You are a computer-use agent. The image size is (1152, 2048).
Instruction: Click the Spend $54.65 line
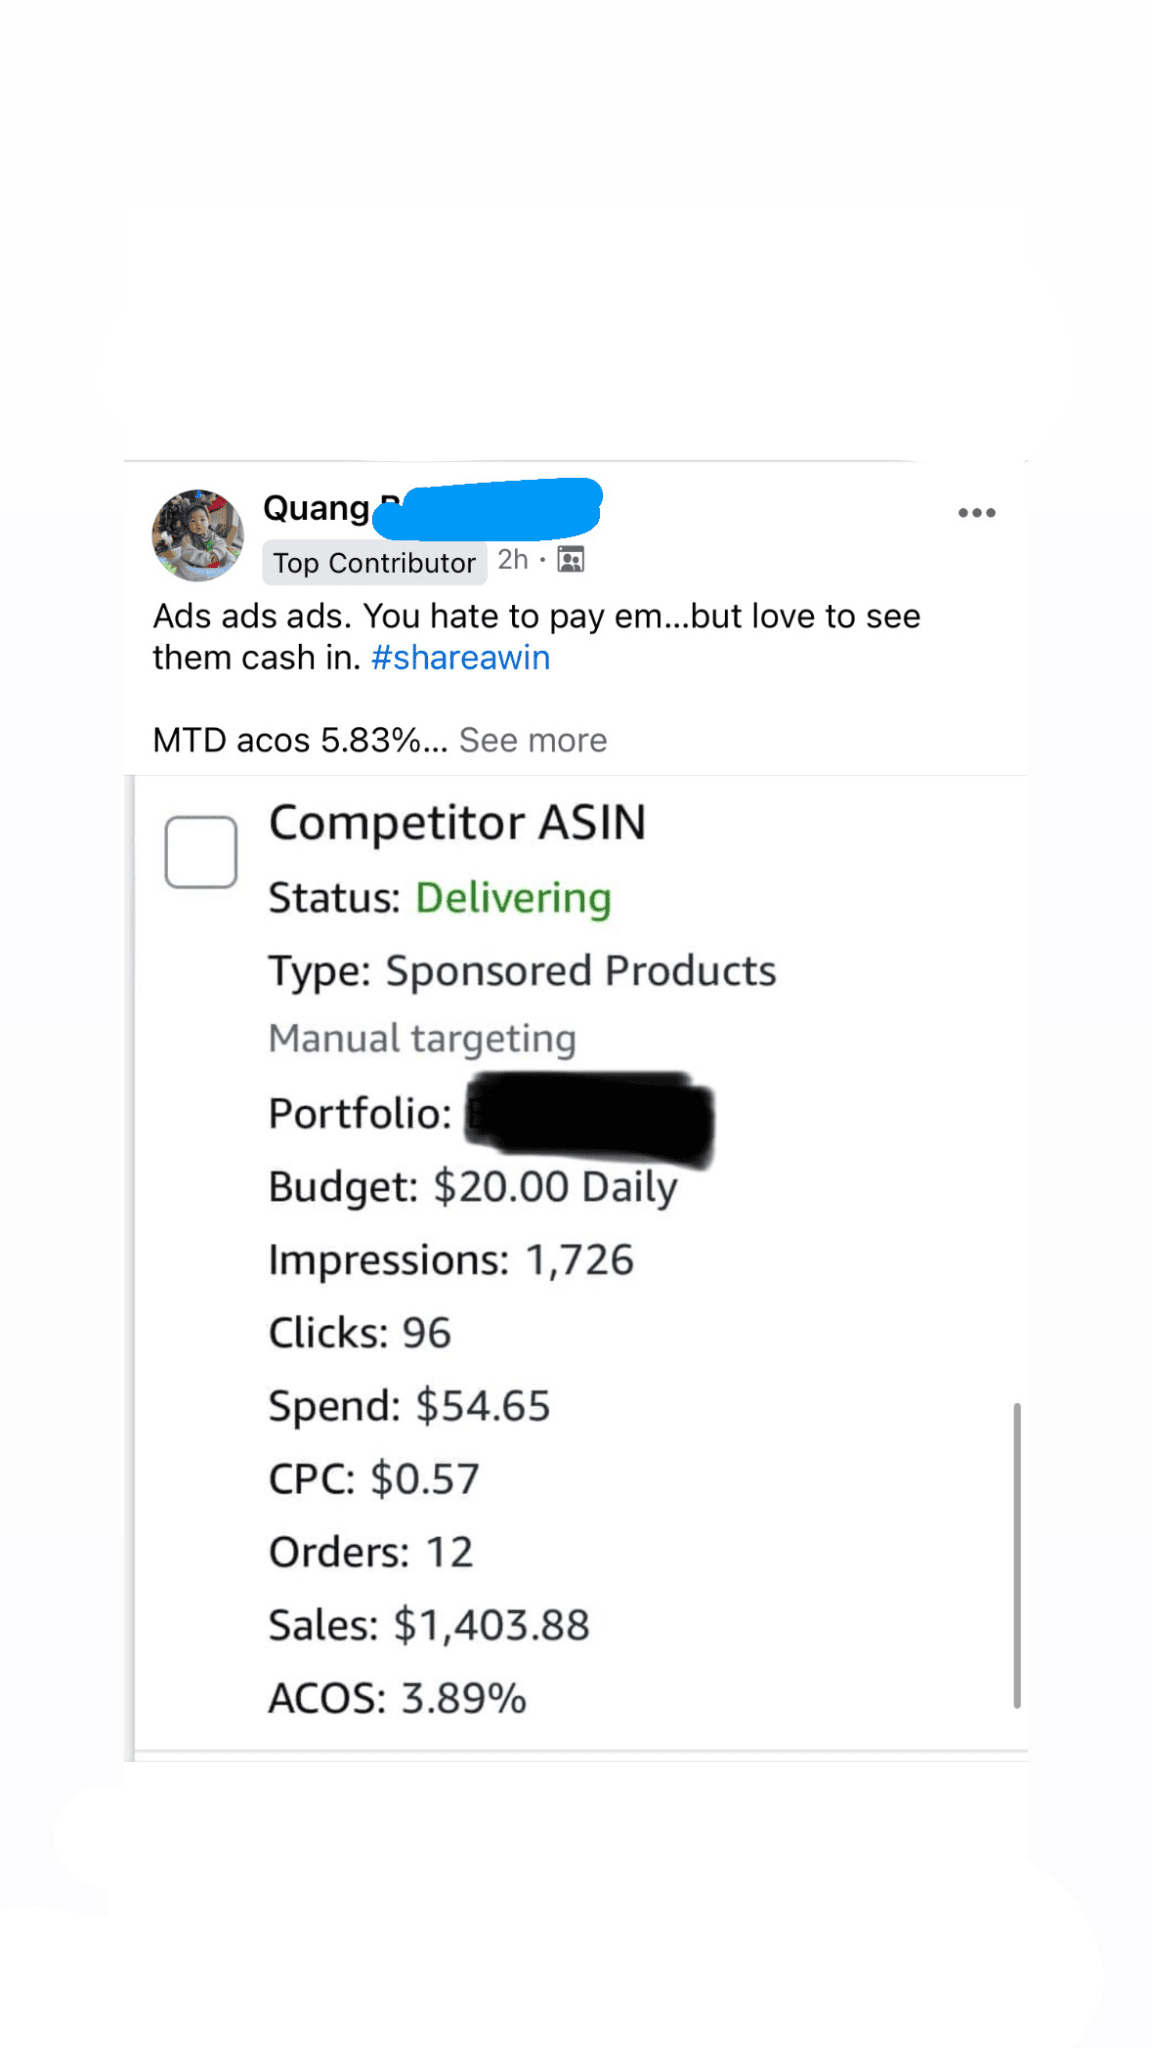click(x=409, y=1406)
